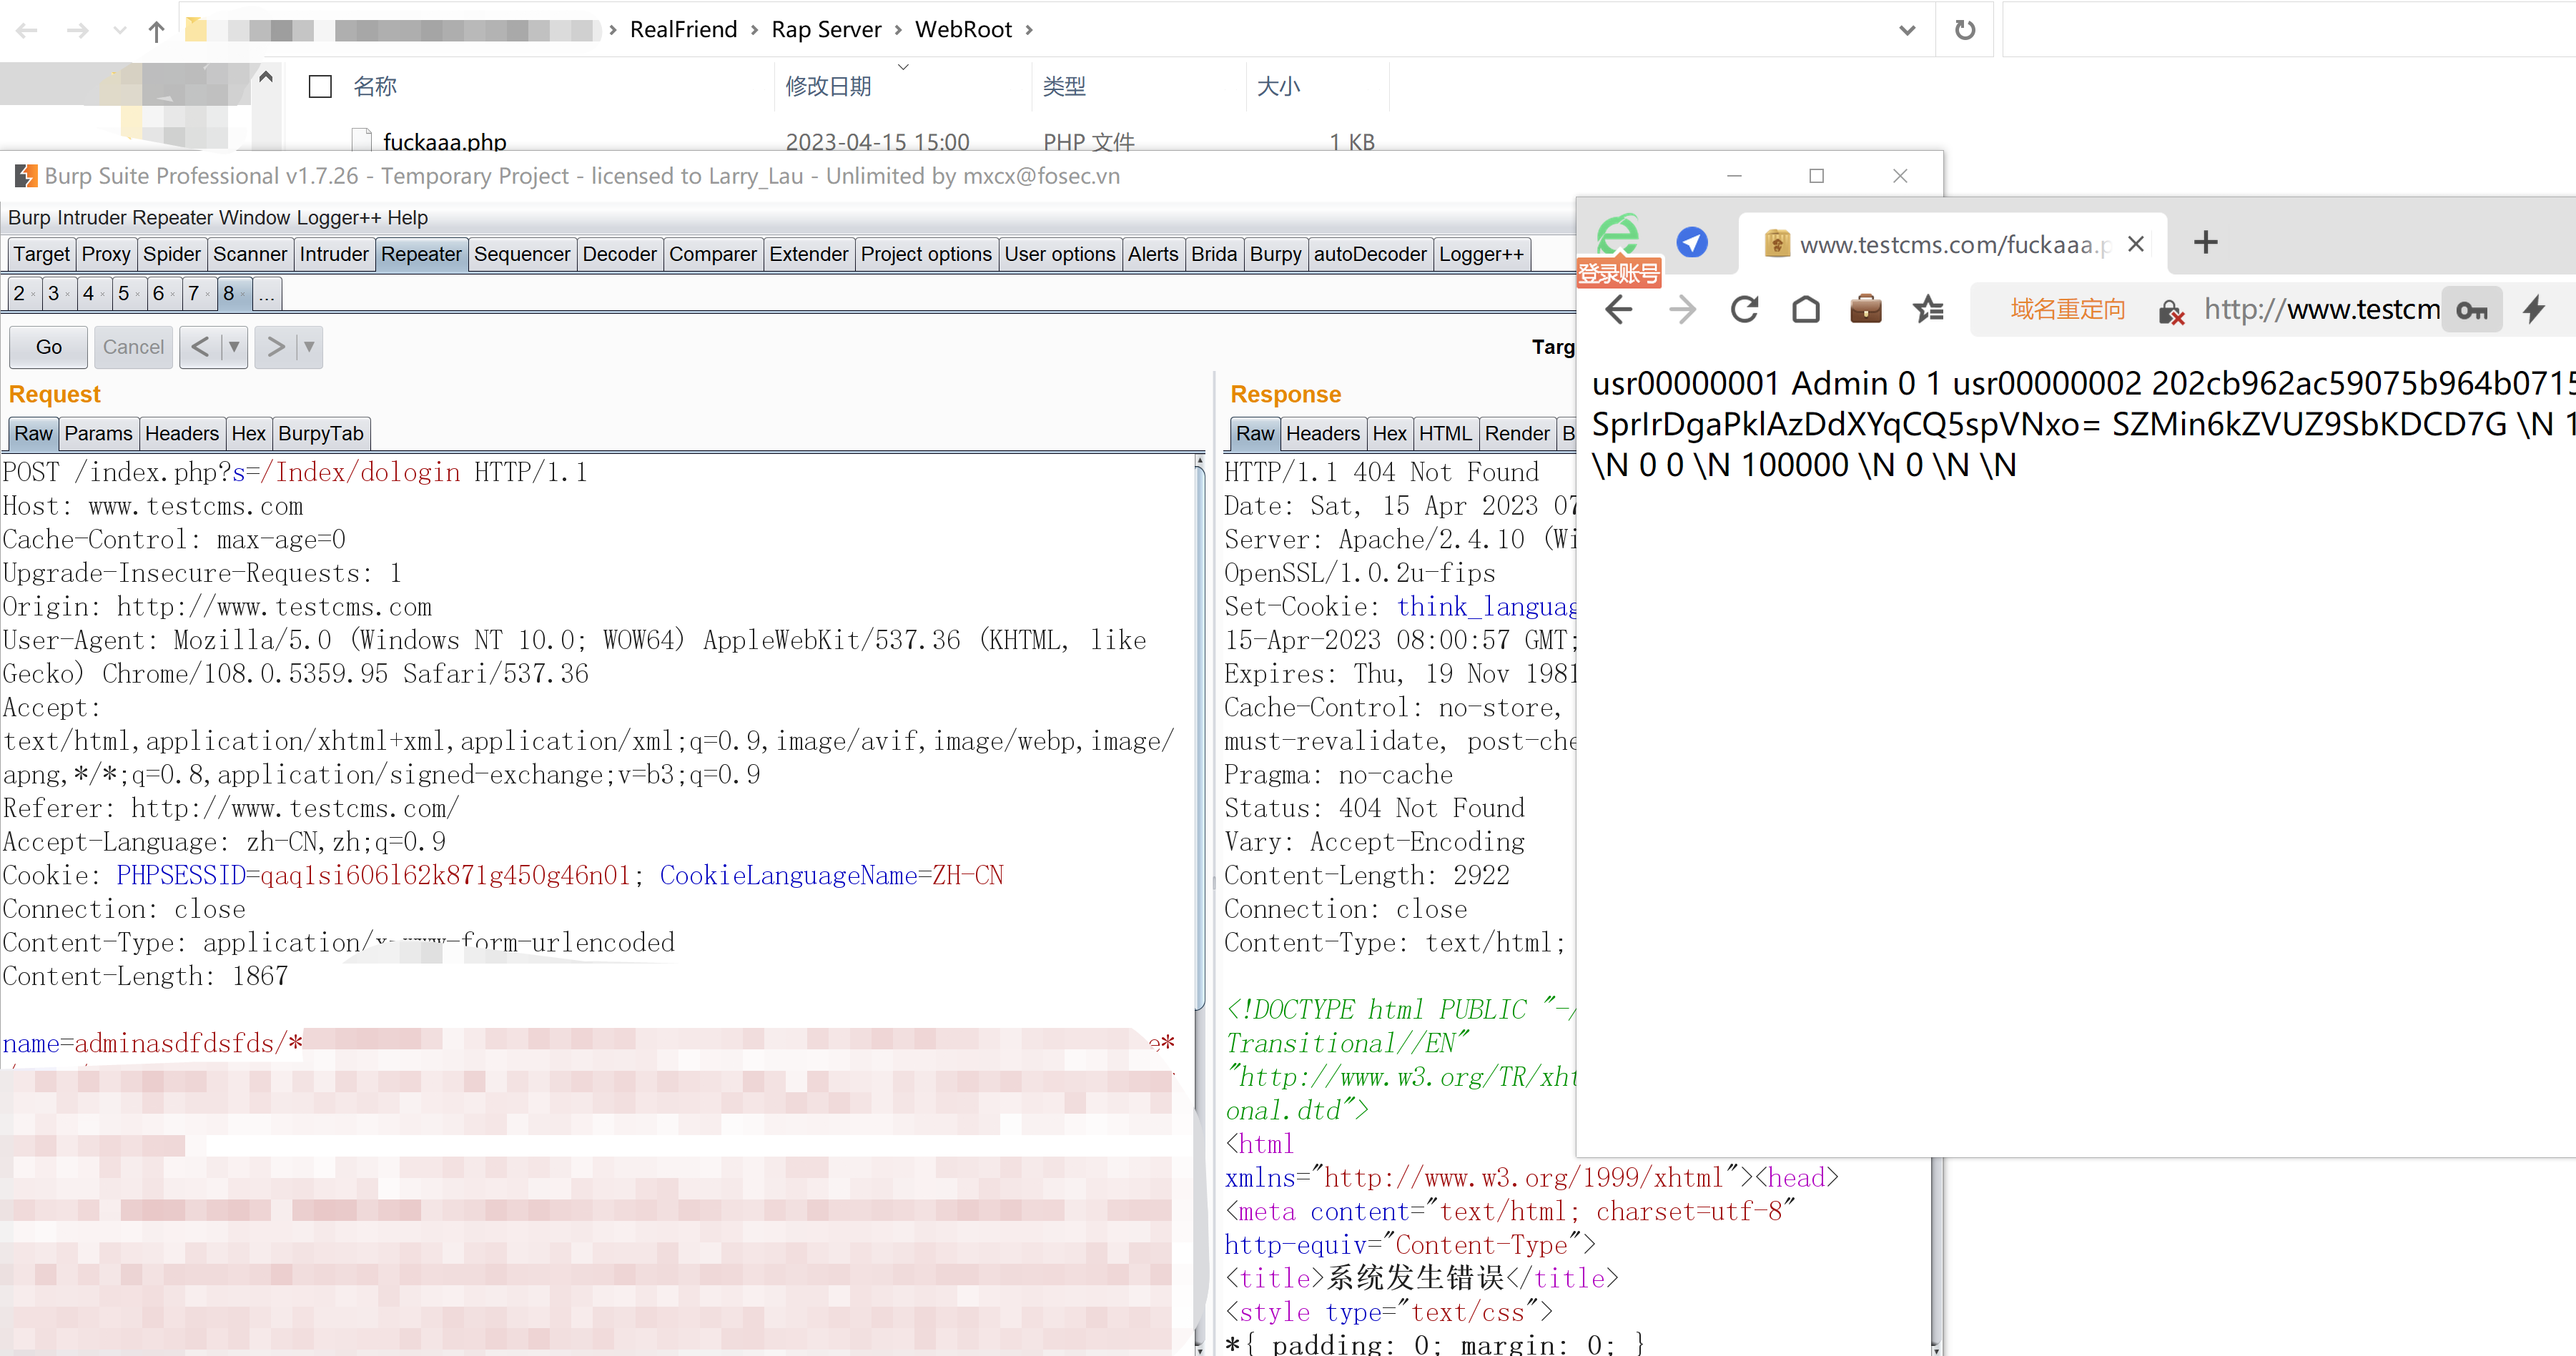Select the fuckaaa.php file icon
Image resolution: width=2576 pixels, height=1356 pixels.
click(362, 141)
